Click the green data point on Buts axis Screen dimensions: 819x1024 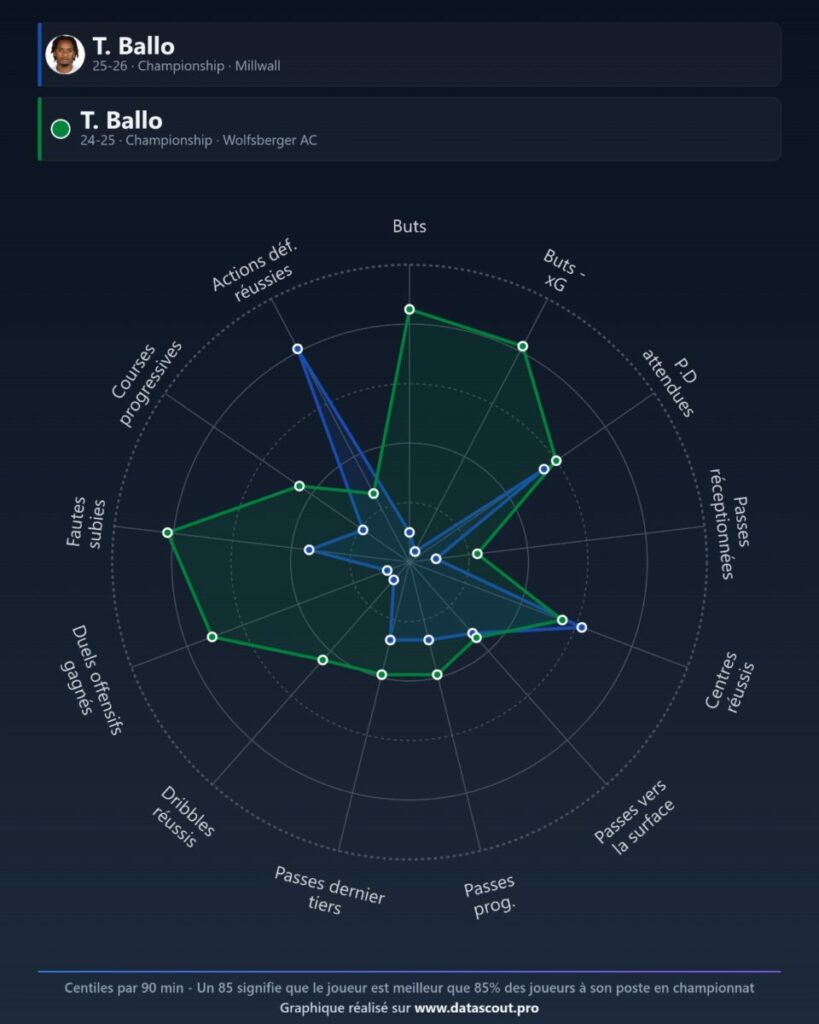410,309
